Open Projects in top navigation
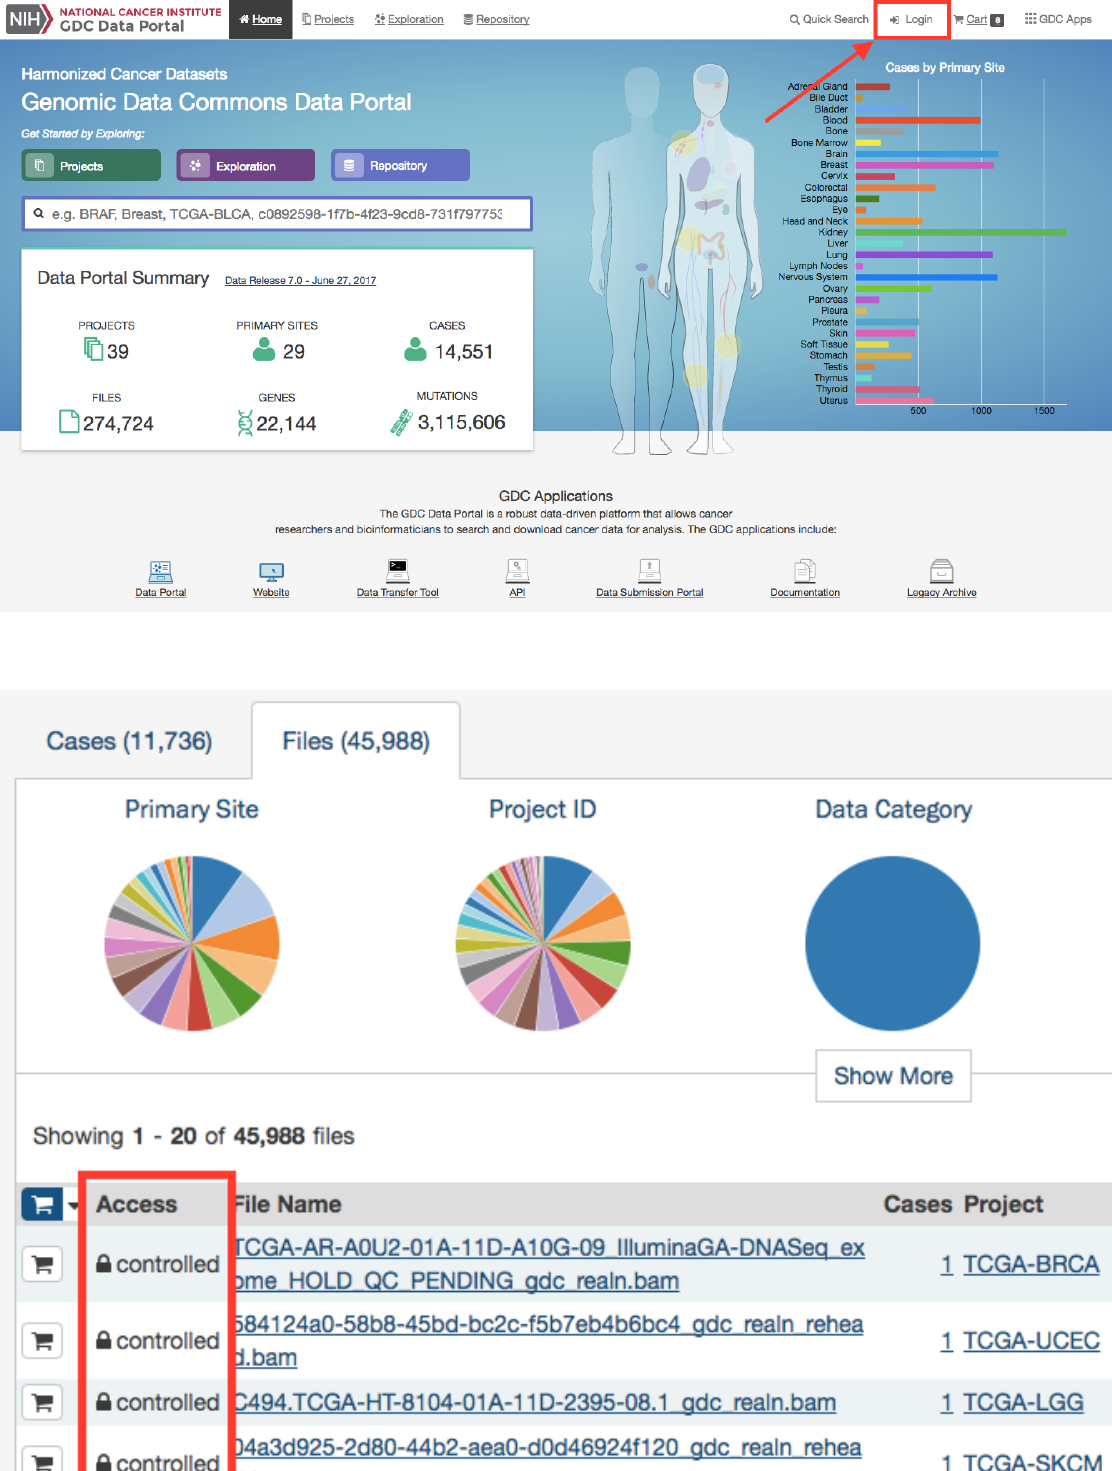The image size is (1112, 1471). tap(328, 19)
